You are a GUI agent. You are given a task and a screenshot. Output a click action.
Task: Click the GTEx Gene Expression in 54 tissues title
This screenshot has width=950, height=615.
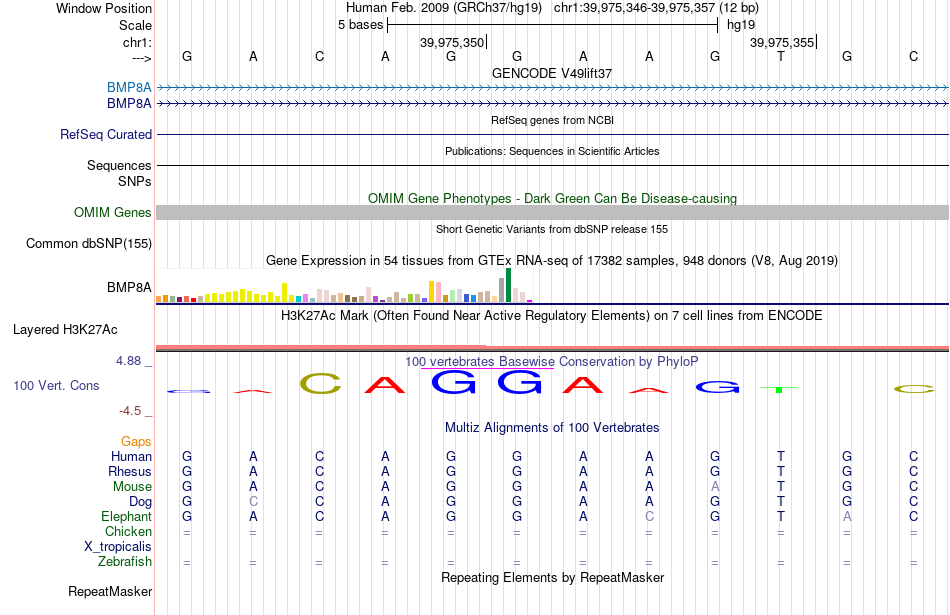(x=552, y=261)
